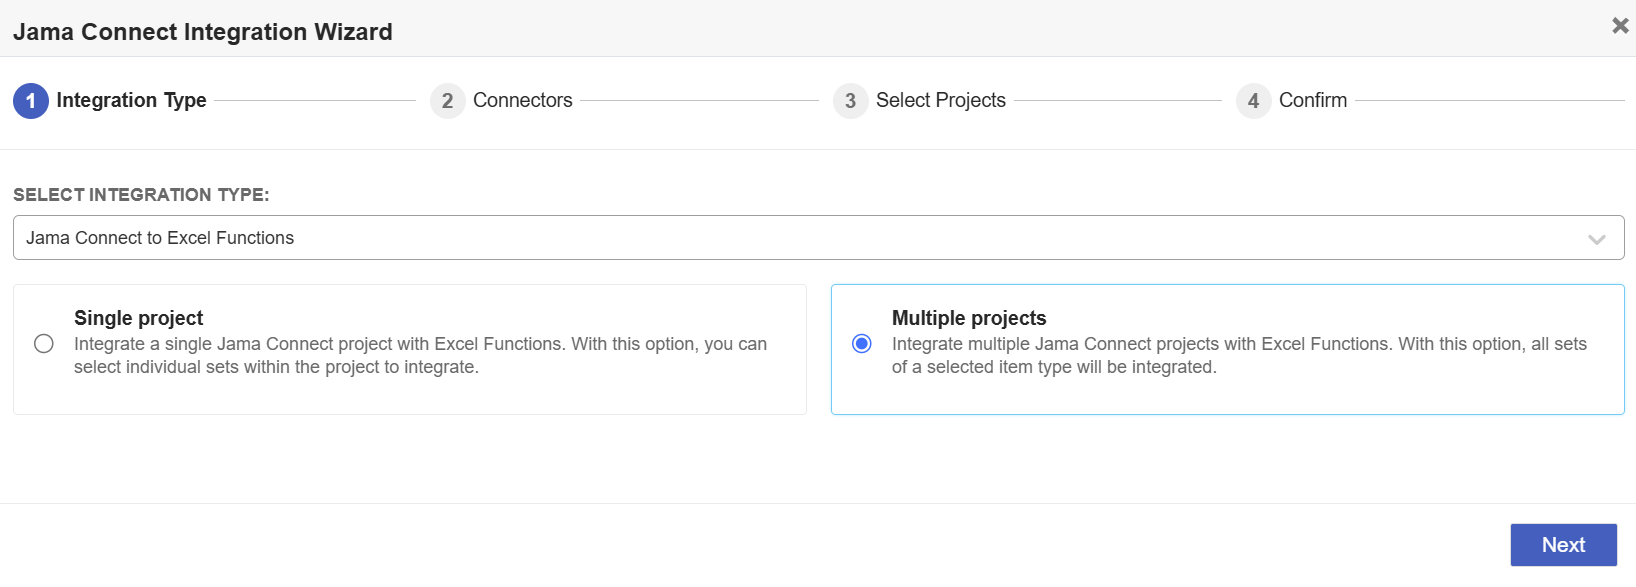This screenshot has width=1636, height=587.
Task: Go to Select Projects step label
Action: 941,100
